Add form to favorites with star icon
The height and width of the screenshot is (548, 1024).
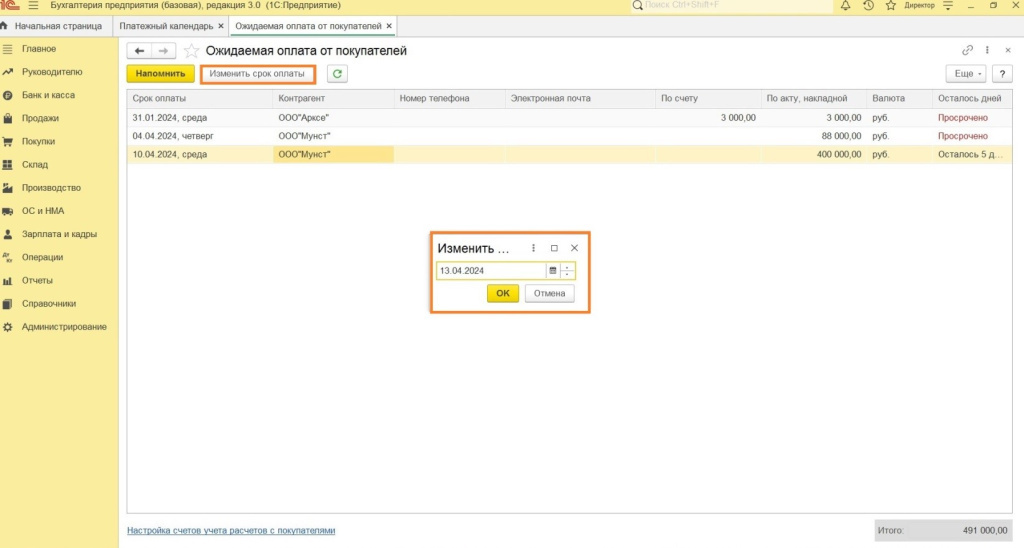click(x=191, y=51)
